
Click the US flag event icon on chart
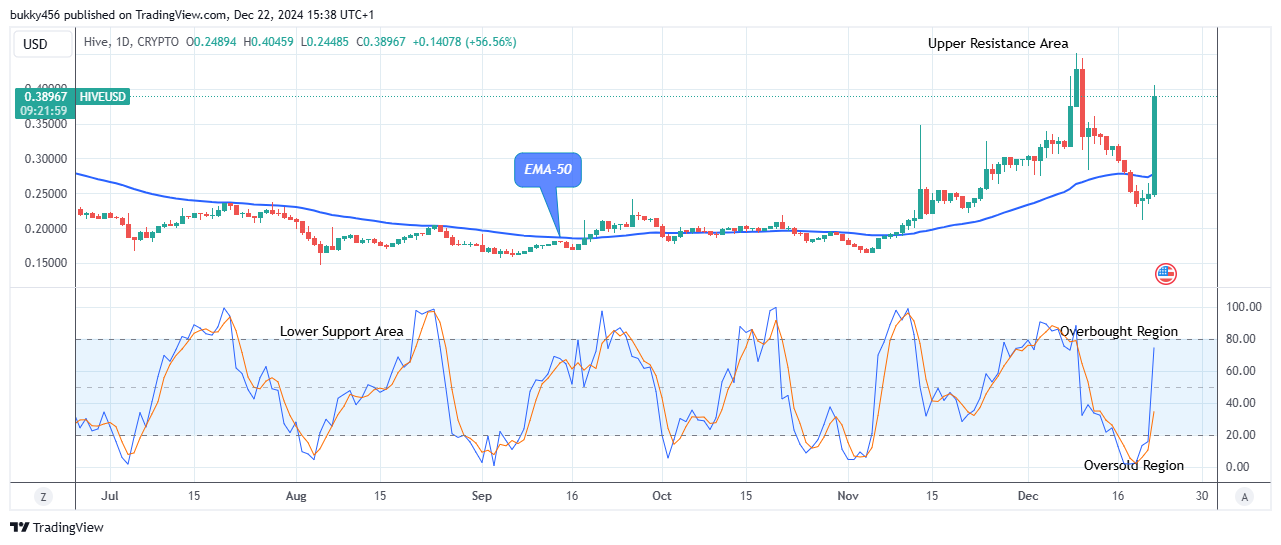pos(1165,273)
